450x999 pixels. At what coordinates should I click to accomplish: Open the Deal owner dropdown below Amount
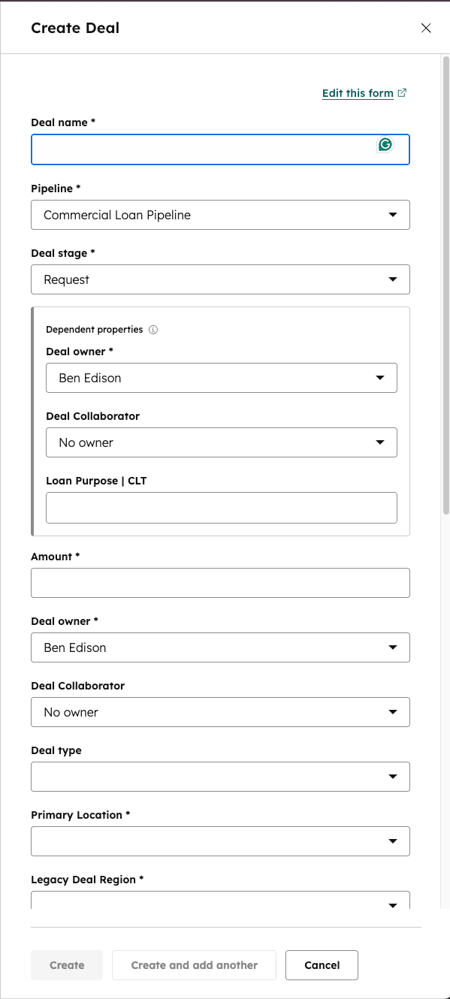tap(220, 647)
